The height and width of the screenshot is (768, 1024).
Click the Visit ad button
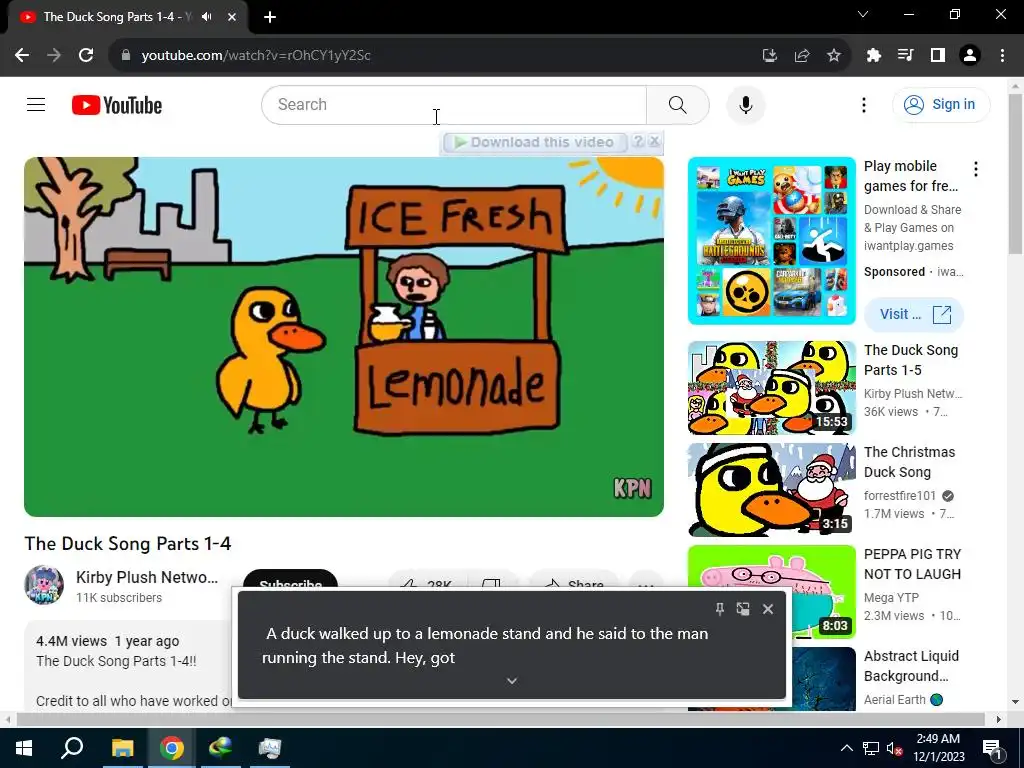click(x=914, y=314)
